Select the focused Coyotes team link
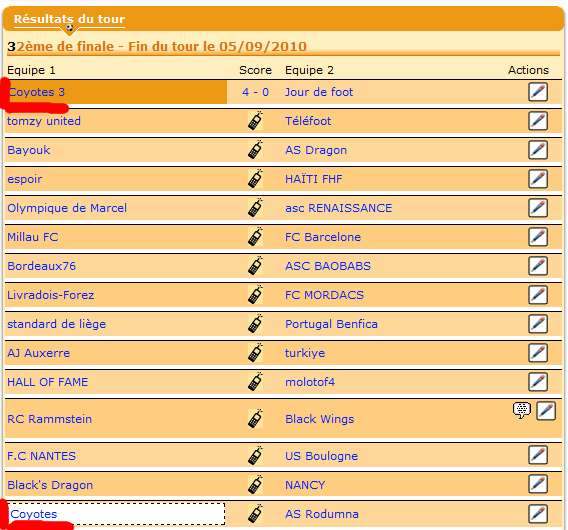The image size is (568, 530). pyautogui.click(x=34, y=514)
